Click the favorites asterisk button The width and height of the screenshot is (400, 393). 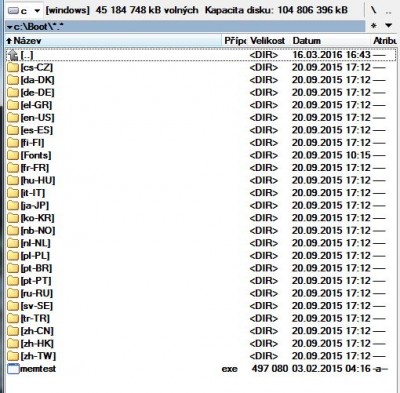(x=374, y=26)
